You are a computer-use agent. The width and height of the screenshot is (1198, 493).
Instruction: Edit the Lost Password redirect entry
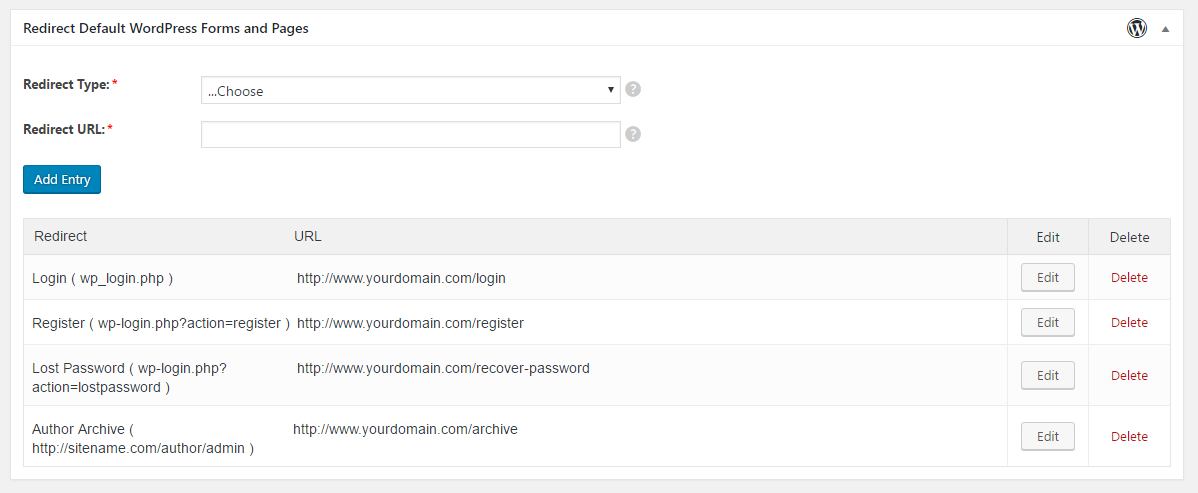[1047, 375]
